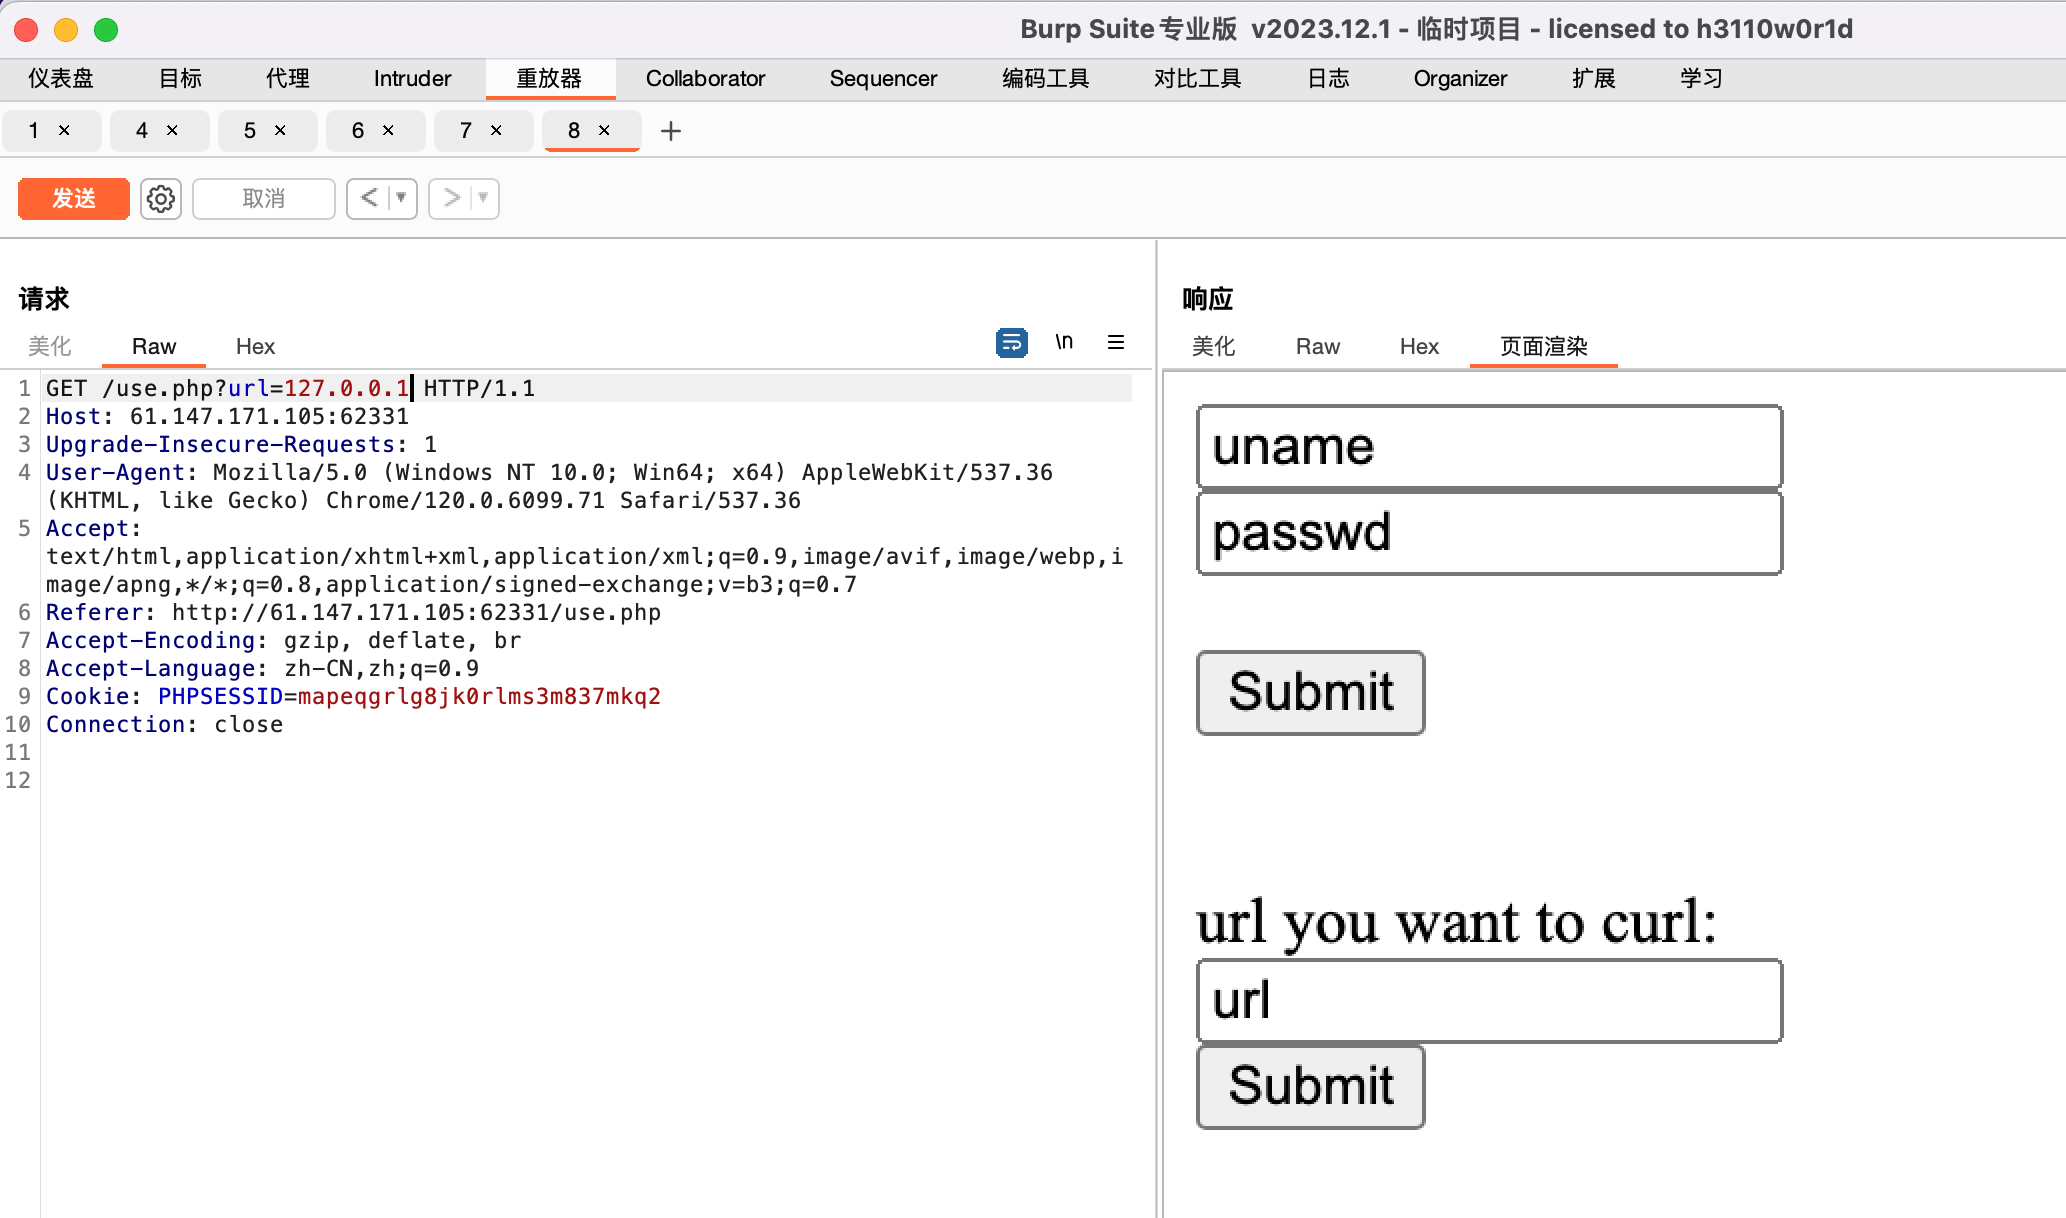Click the 发送 (Send) button
Screen dimensions: 2066x1218
pyautogui.click(x=72, y=198)
